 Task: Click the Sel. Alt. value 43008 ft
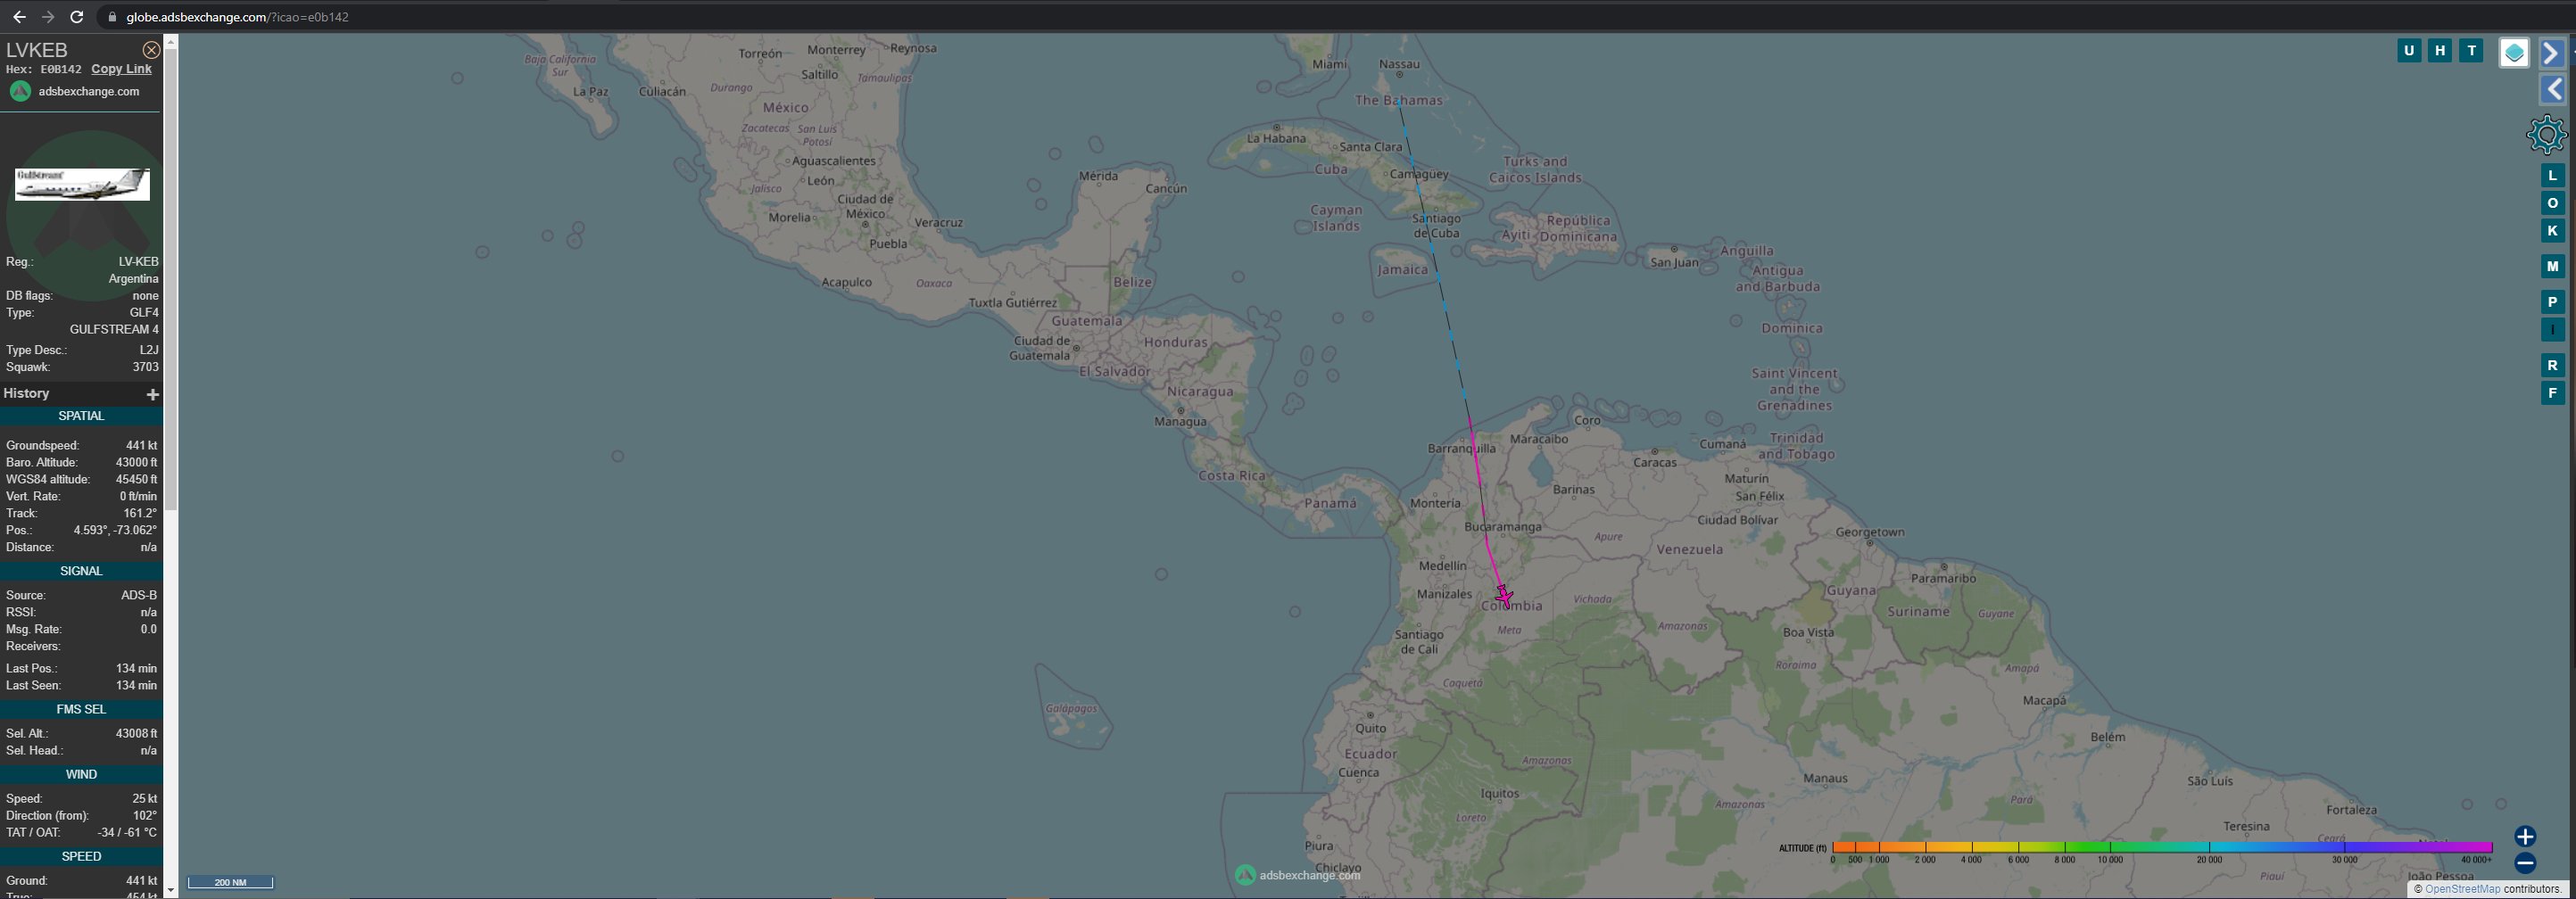click(x=136, y=733)
